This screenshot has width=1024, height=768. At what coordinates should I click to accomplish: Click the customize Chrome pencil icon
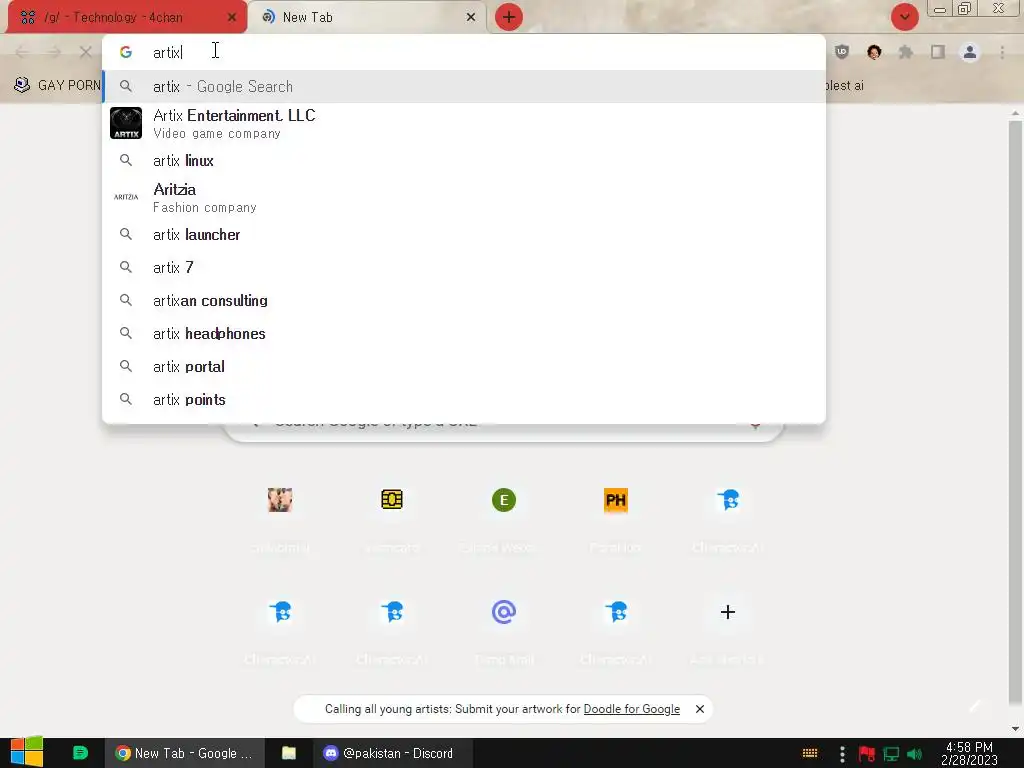coord(975,705)
